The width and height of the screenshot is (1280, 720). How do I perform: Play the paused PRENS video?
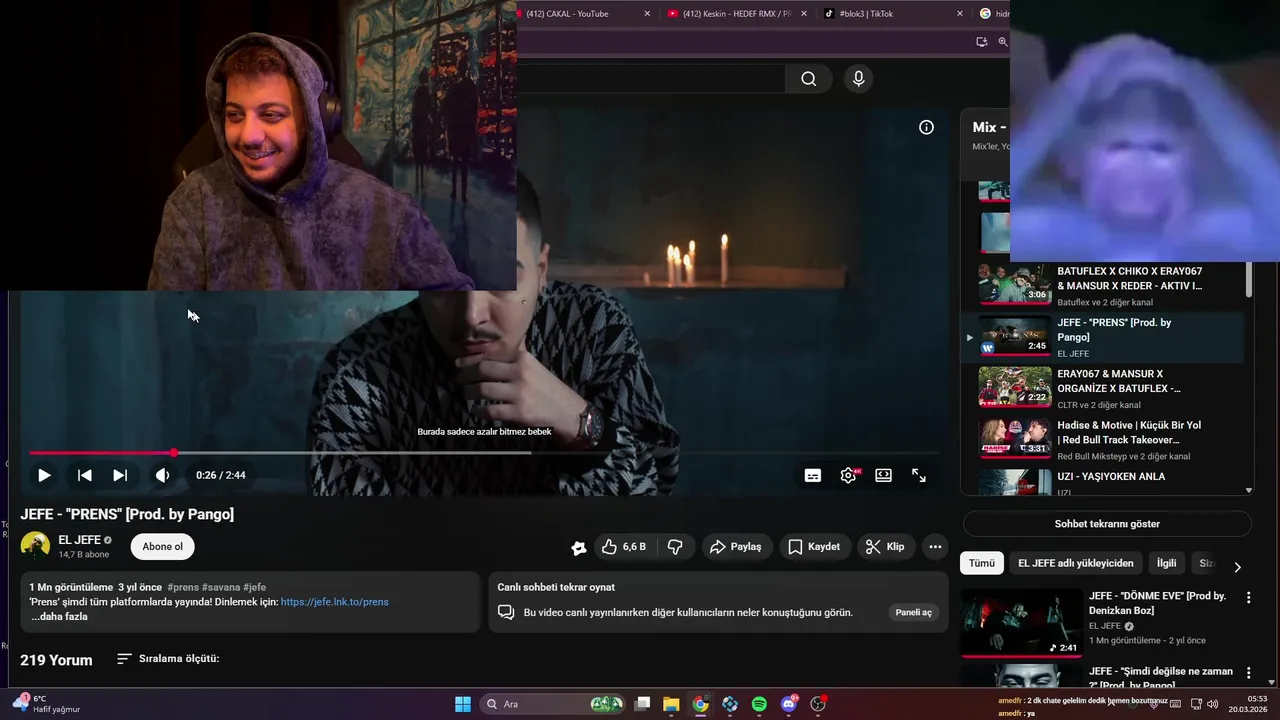pyautogui.click(x=44, y=476)
